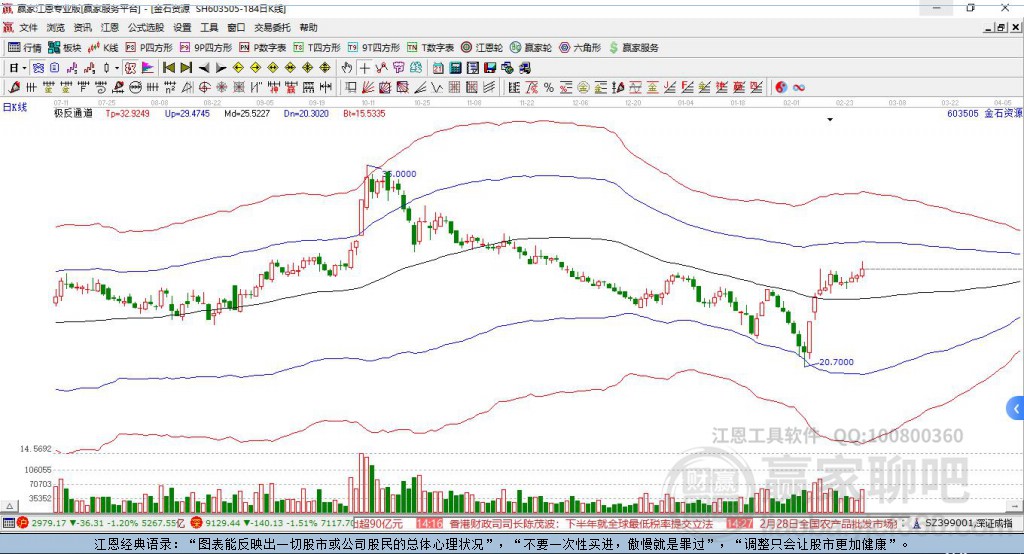Click the calendar date icon in toolbar
This screenshot has width=1024, height=554.
tap(438, 68)
